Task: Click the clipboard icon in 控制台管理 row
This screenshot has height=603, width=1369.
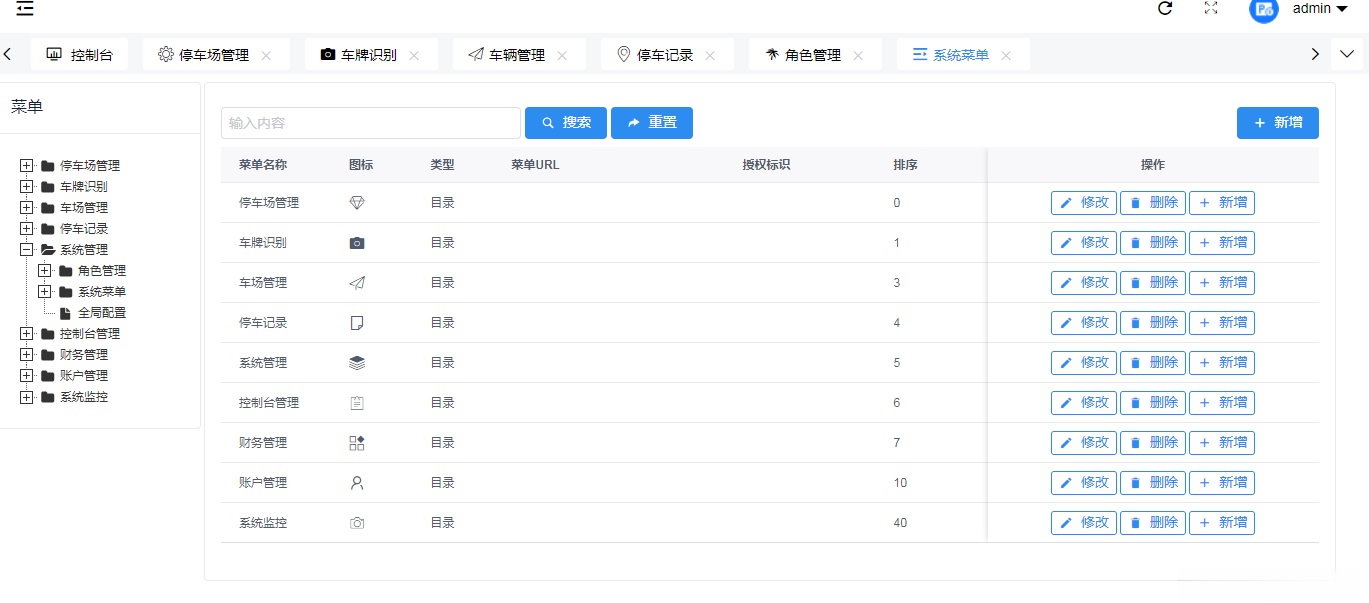Action: tap(357, 403)
